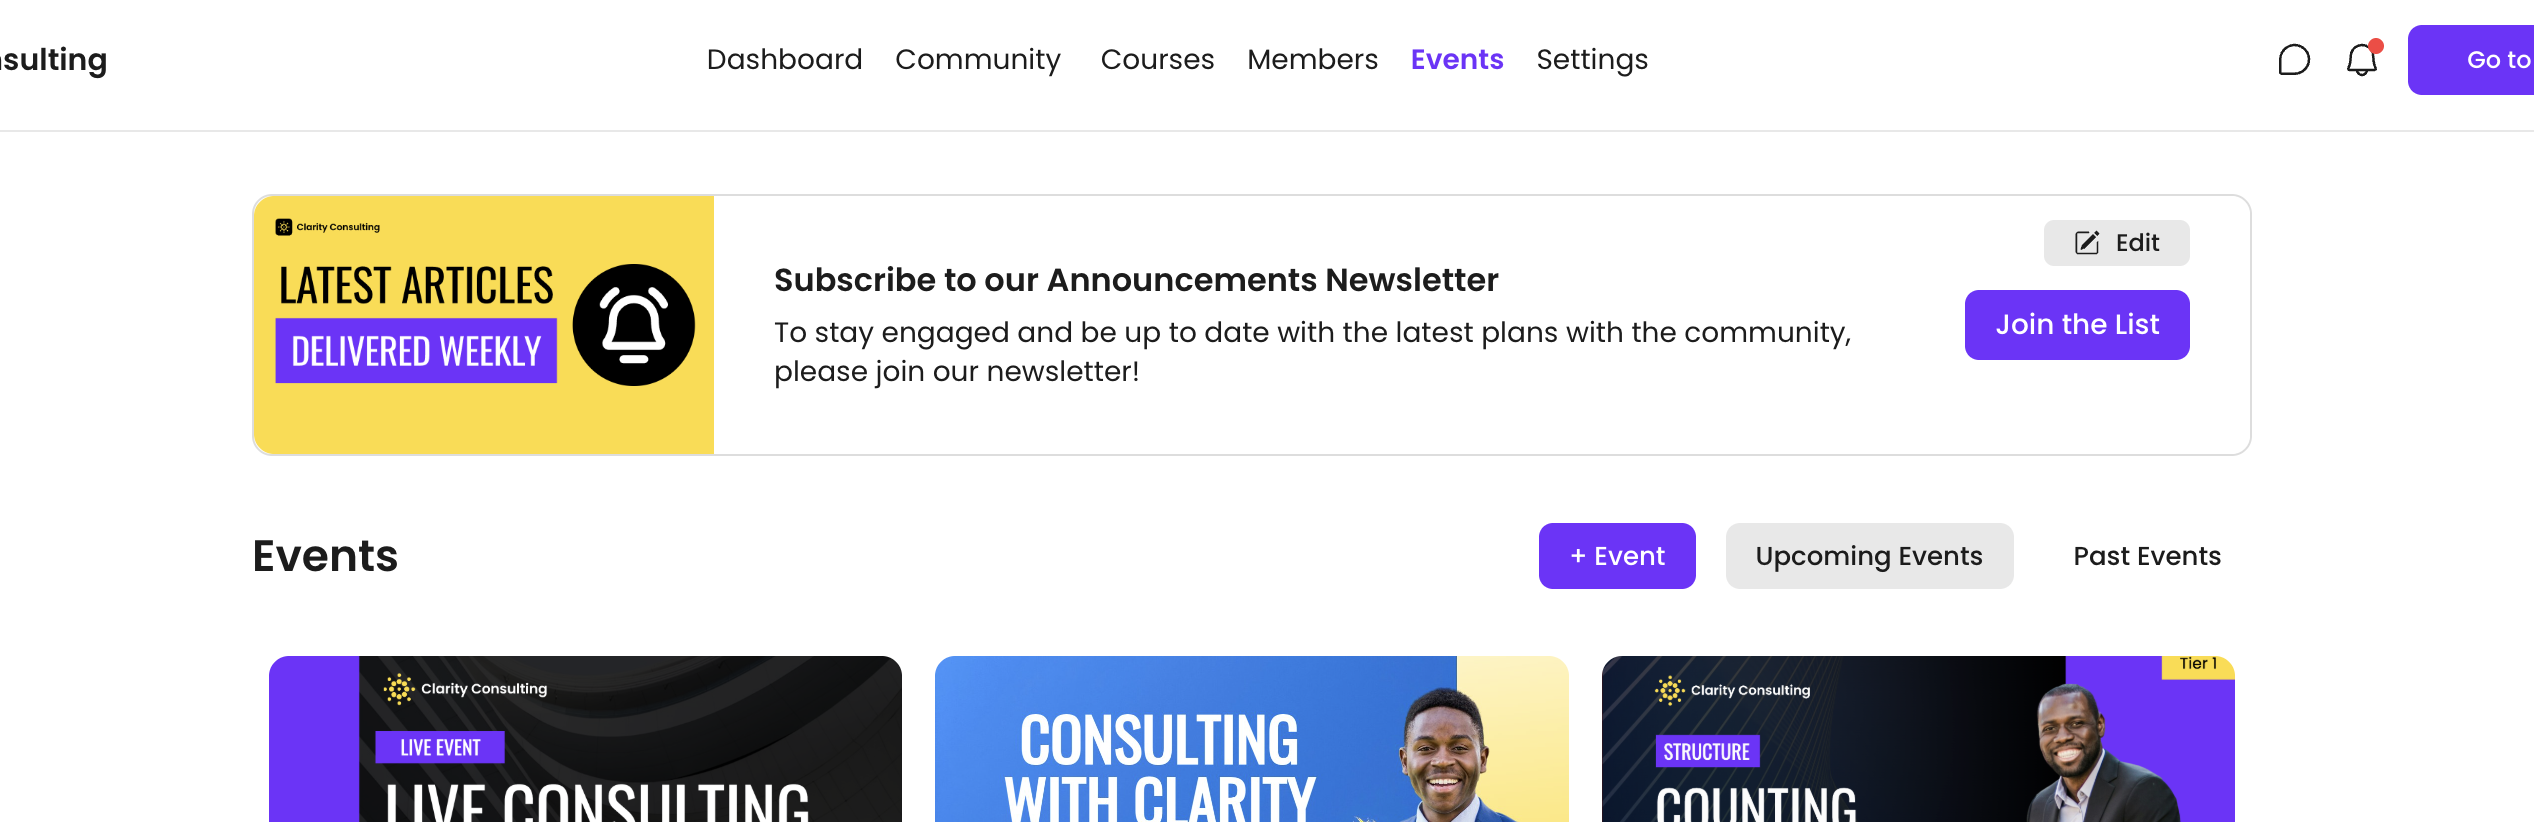Viewport: 2534px width, 822px height.
Task: Add a new event with + Event
Action: click(1616, 556)
